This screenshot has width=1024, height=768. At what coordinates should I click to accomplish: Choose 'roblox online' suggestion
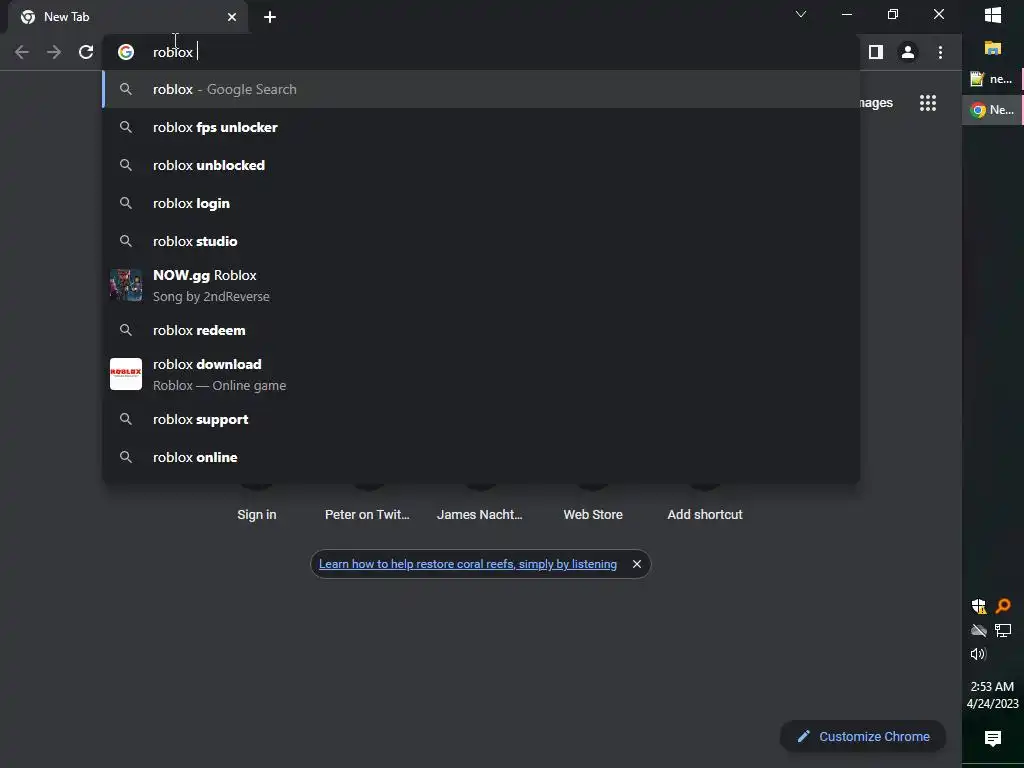coord(481,457)
